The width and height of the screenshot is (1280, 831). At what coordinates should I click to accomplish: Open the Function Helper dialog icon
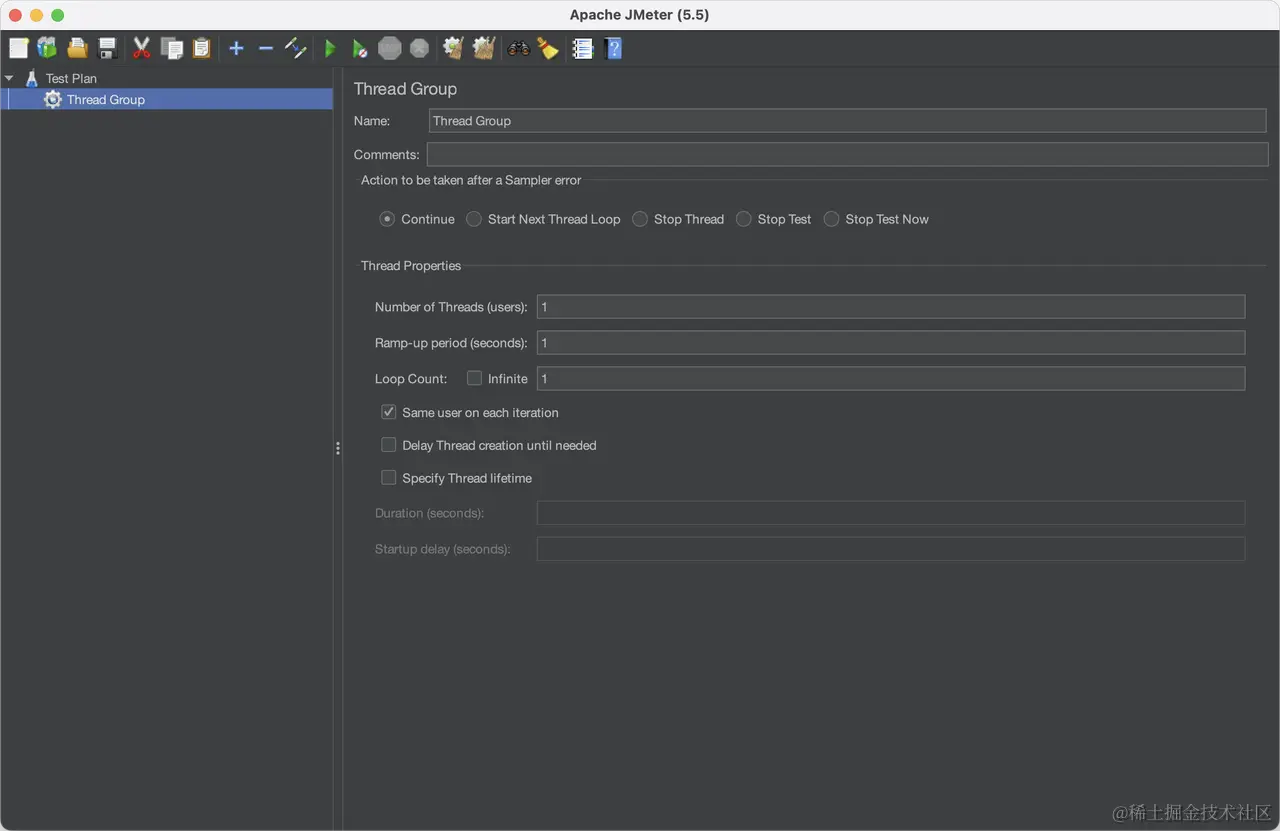548,47
